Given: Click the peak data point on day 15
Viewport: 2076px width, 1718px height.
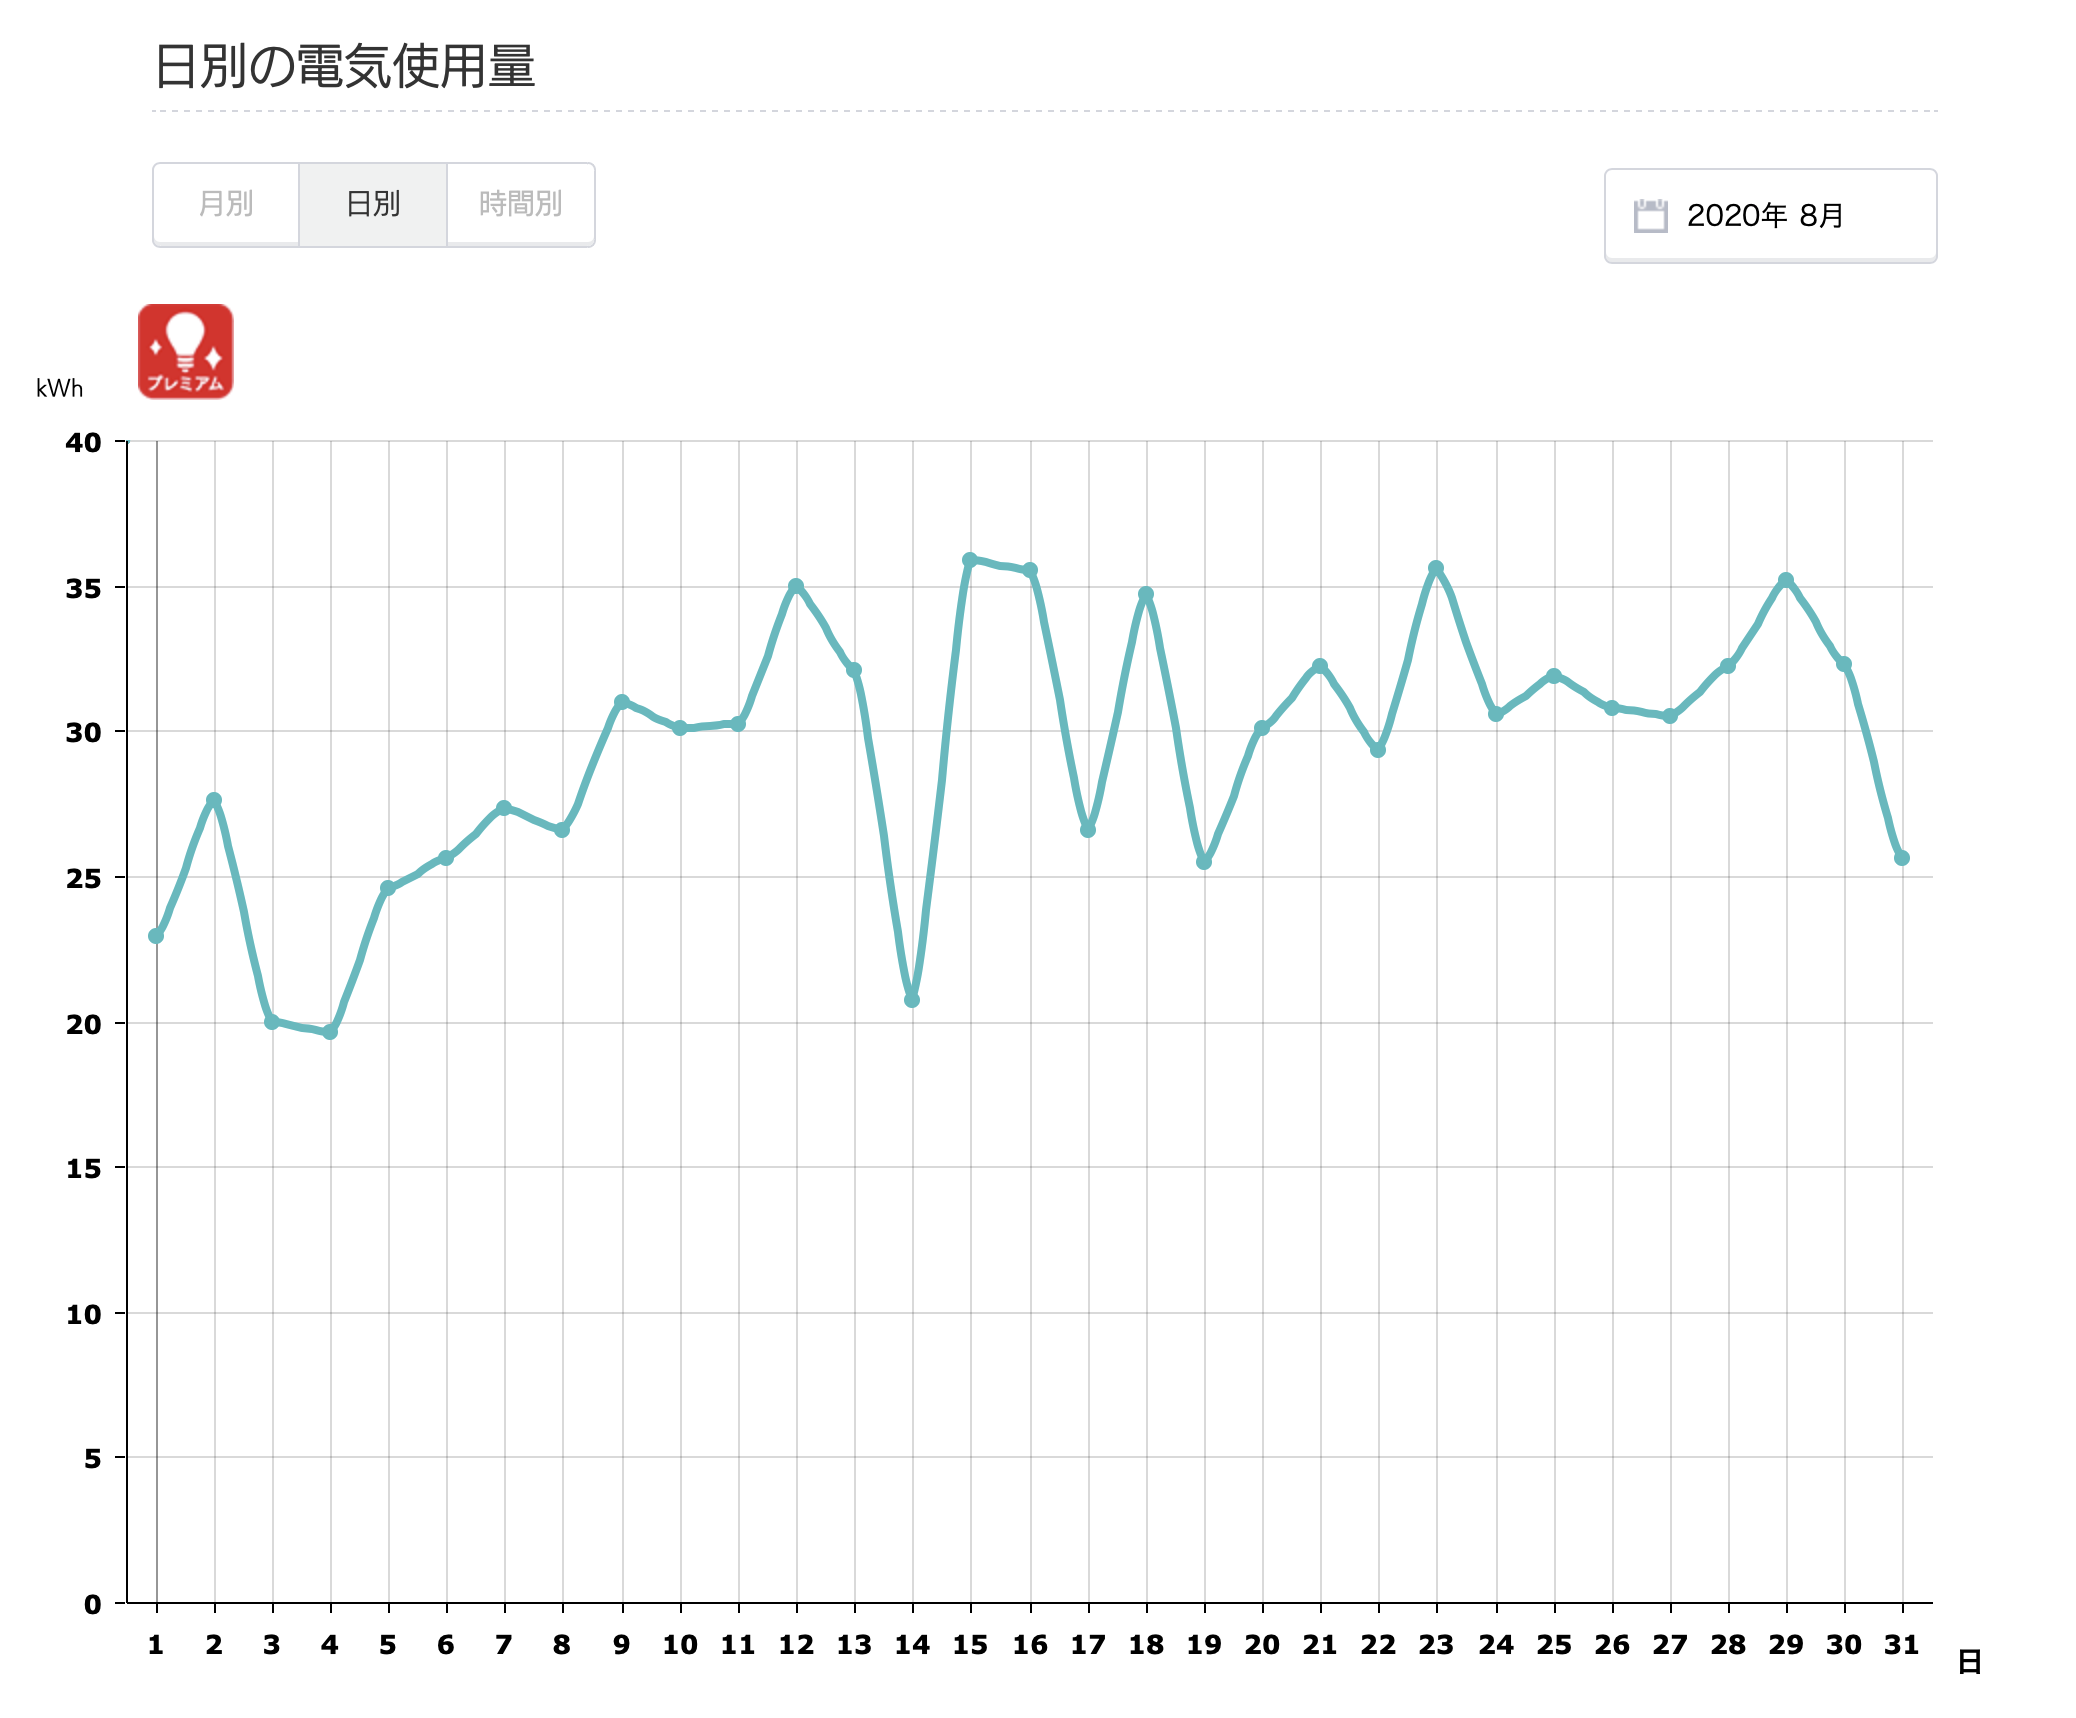Looking at the screenshot, I should [970, 560].
